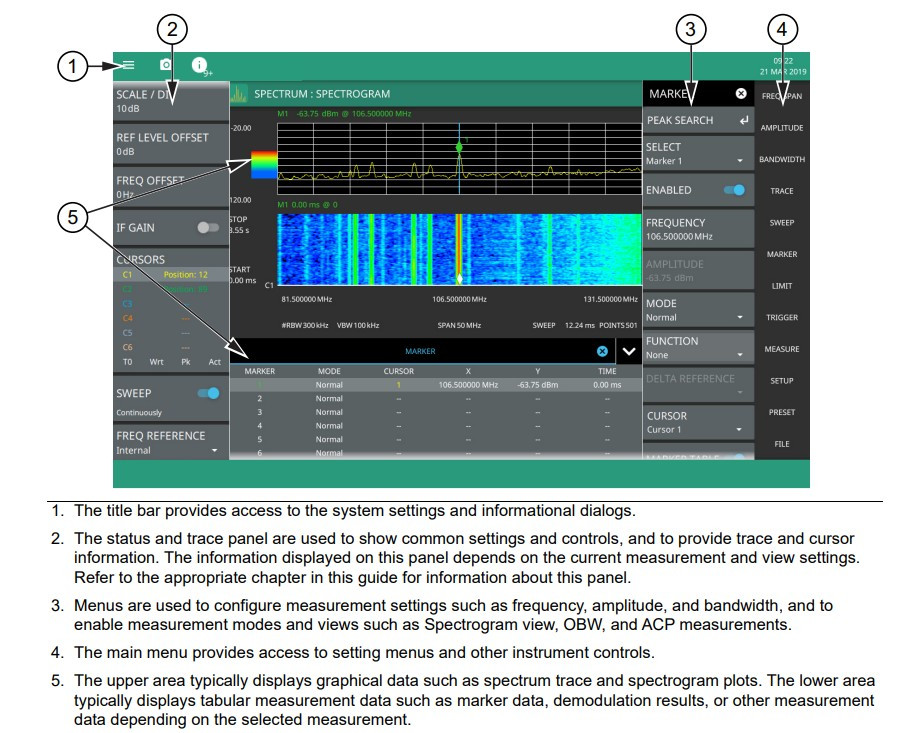Open the CURSOR Cursor 1 dropdown
This screenshot has height=733, width=919.
[698, 422]
